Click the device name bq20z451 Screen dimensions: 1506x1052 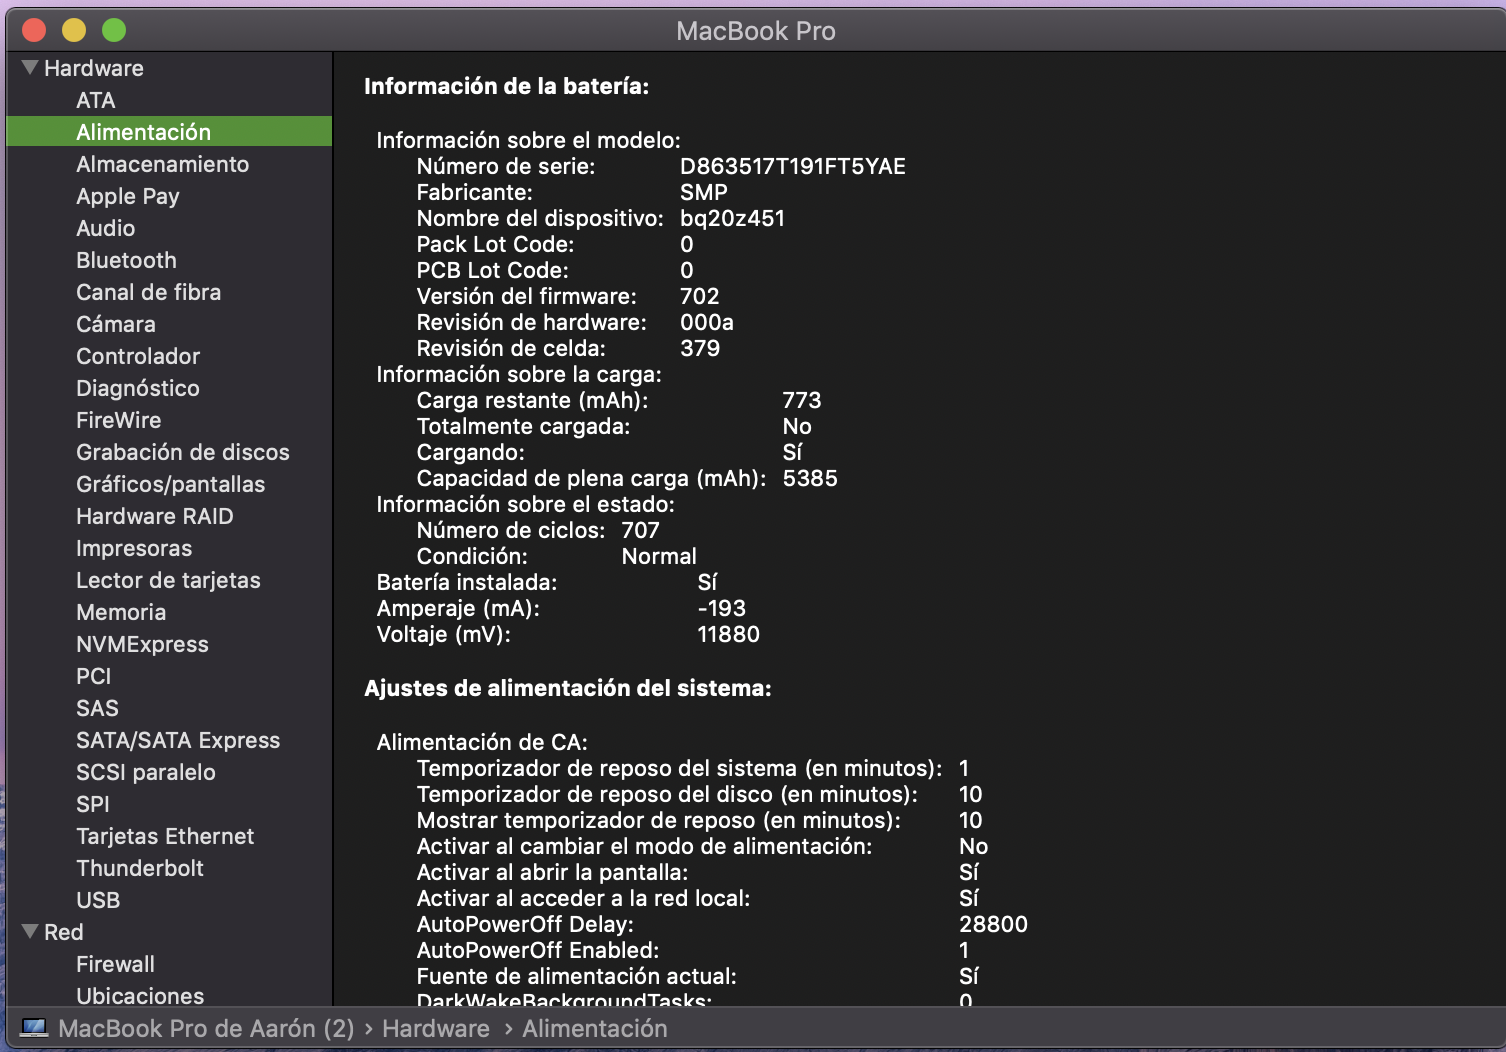[732, 218]
